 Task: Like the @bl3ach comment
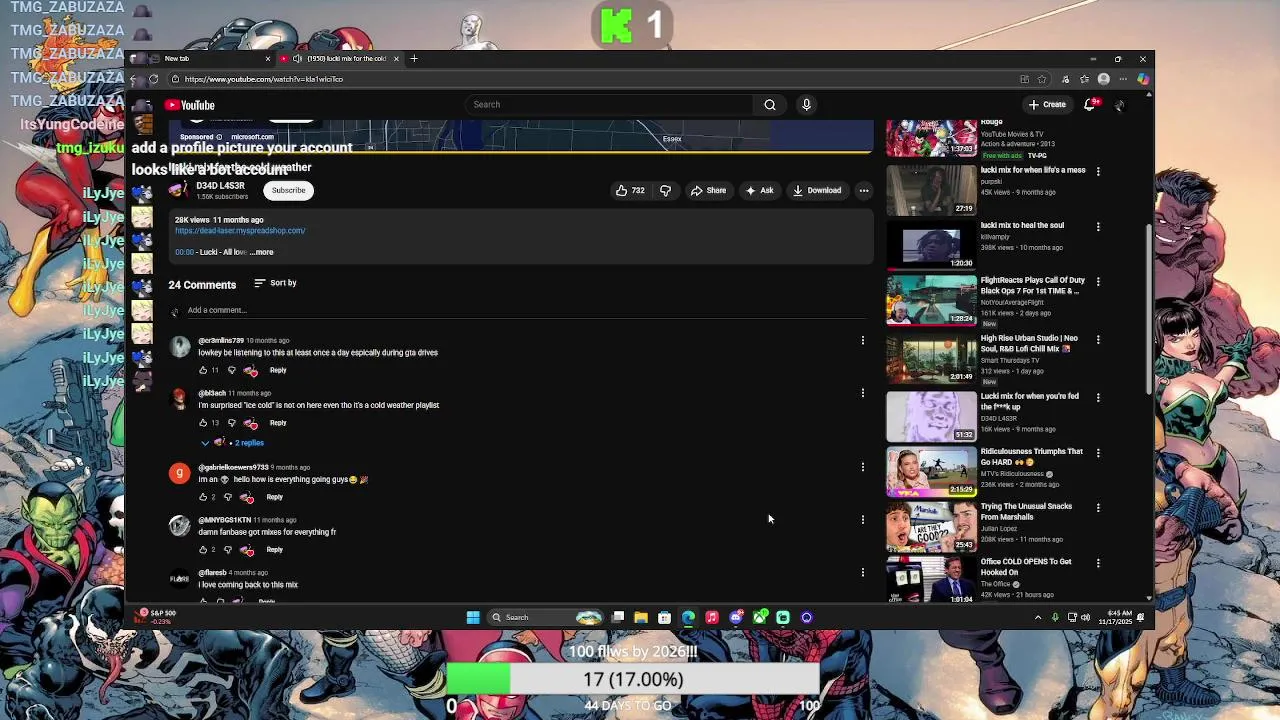(x=203, y=423)
